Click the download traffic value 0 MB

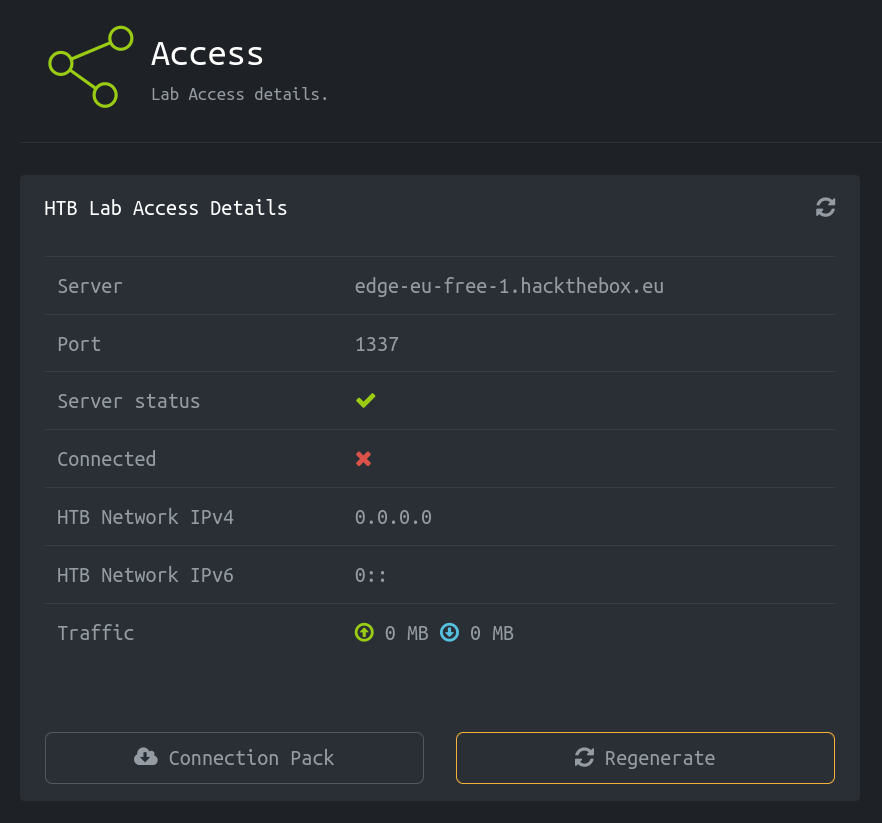[x=492, y=633]
